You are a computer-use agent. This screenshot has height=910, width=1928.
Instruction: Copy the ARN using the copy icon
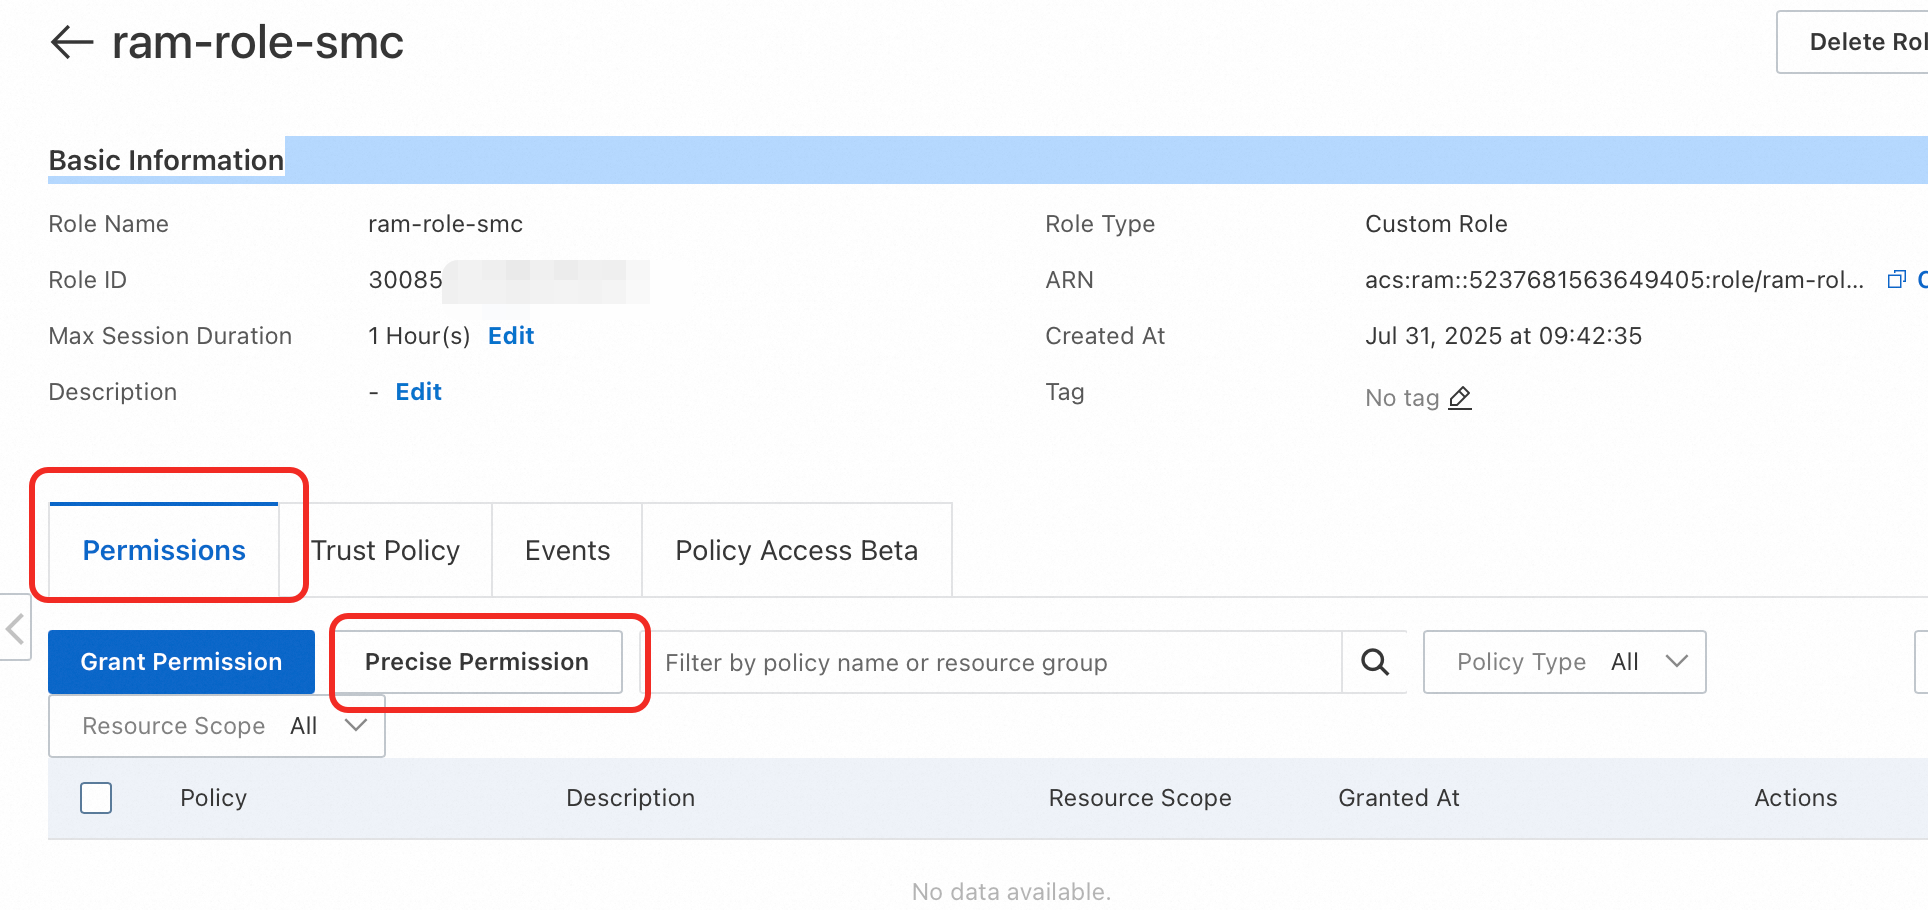(1896, 280)
